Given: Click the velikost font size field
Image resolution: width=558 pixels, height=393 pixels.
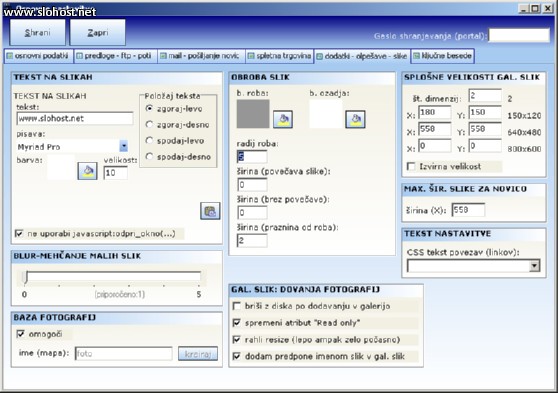Looking at the screenshot, I should tap(116, 173).
